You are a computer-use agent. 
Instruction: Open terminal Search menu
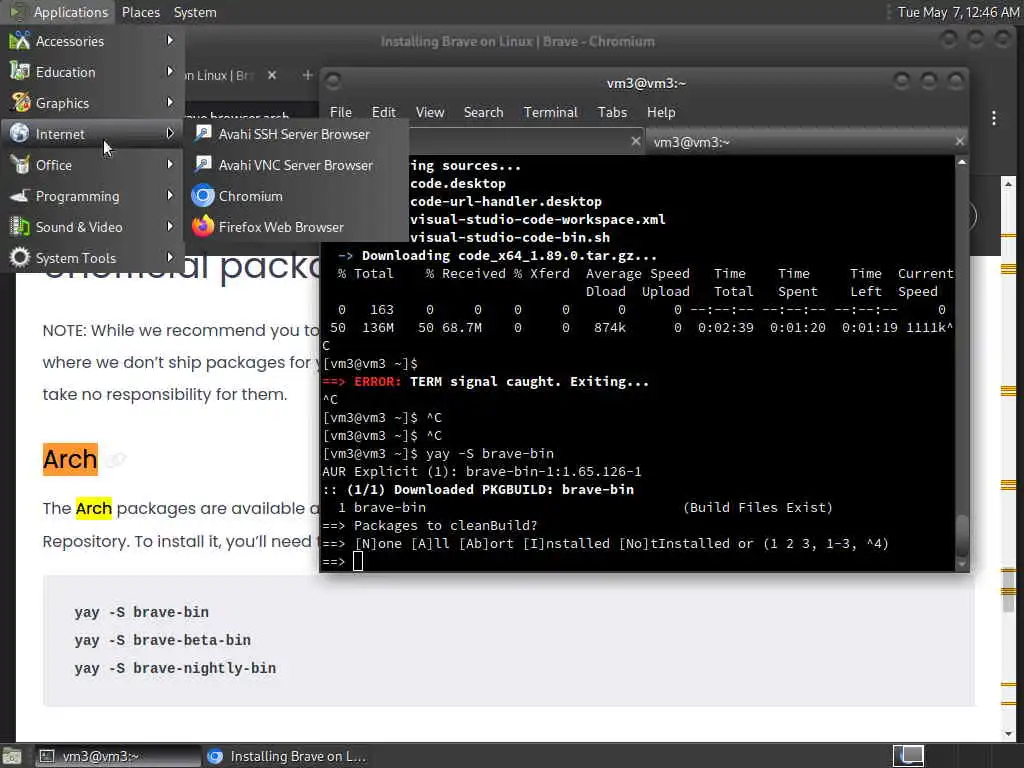tap(483, 112)
